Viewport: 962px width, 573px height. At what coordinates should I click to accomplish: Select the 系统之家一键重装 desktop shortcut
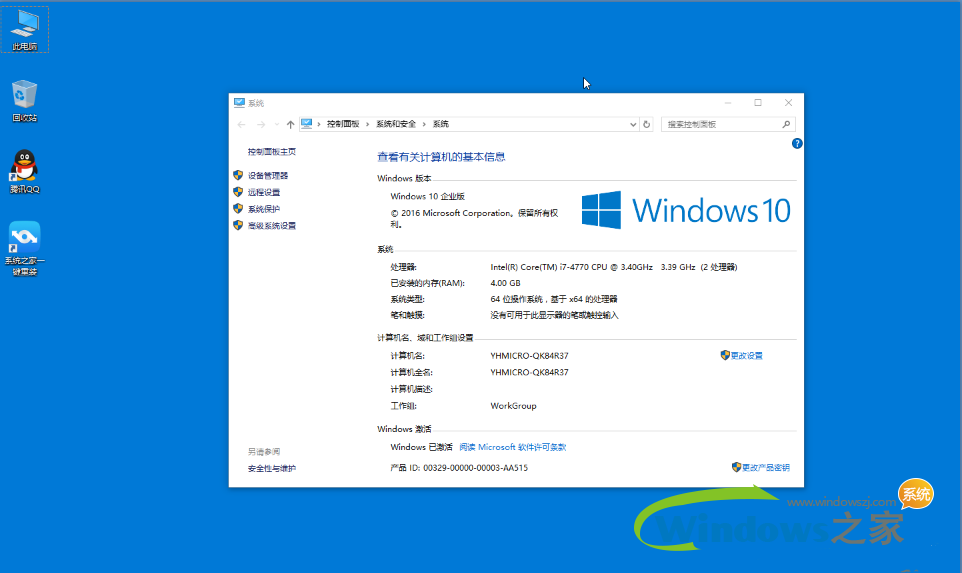pos(25,248)
